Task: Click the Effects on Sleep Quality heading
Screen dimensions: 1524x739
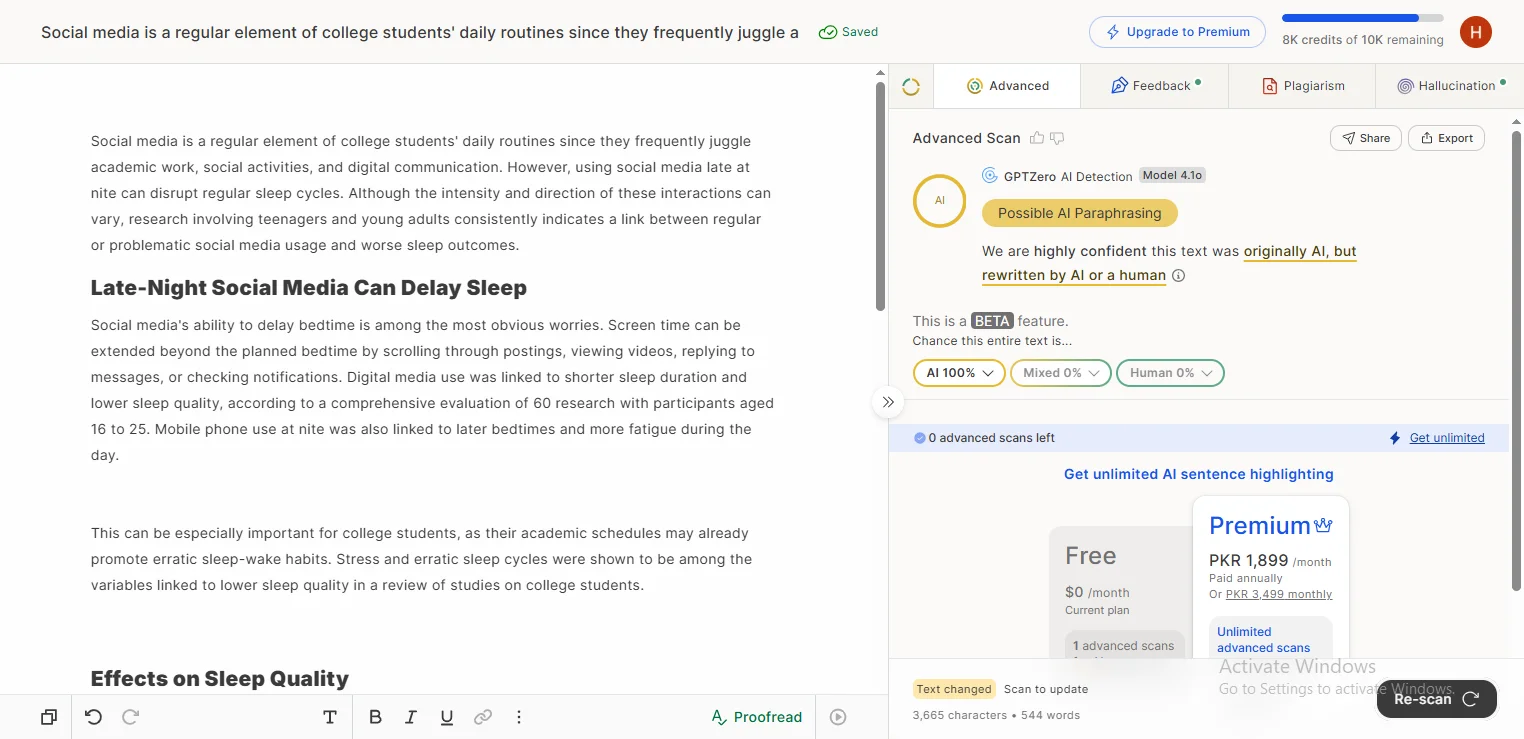Action: pos(220,679)
